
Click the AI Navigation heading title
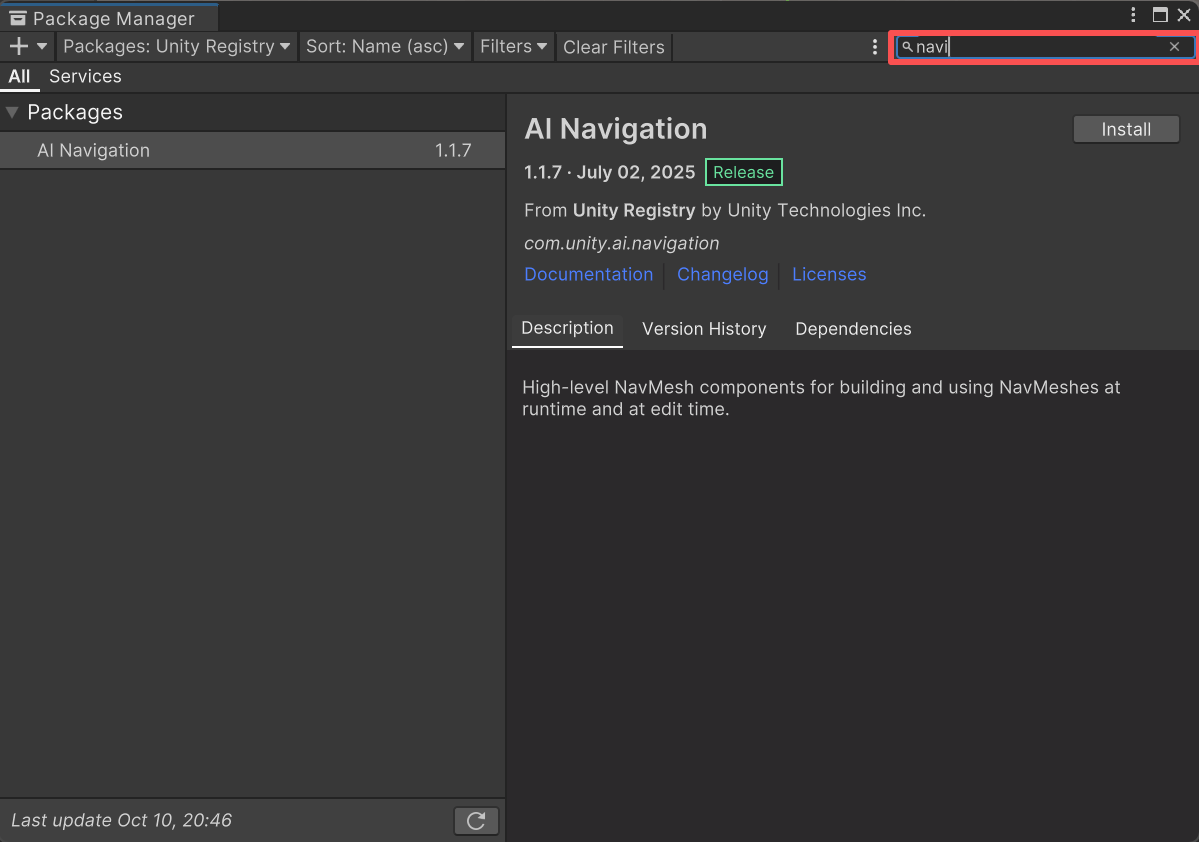(x=616, y=128)
